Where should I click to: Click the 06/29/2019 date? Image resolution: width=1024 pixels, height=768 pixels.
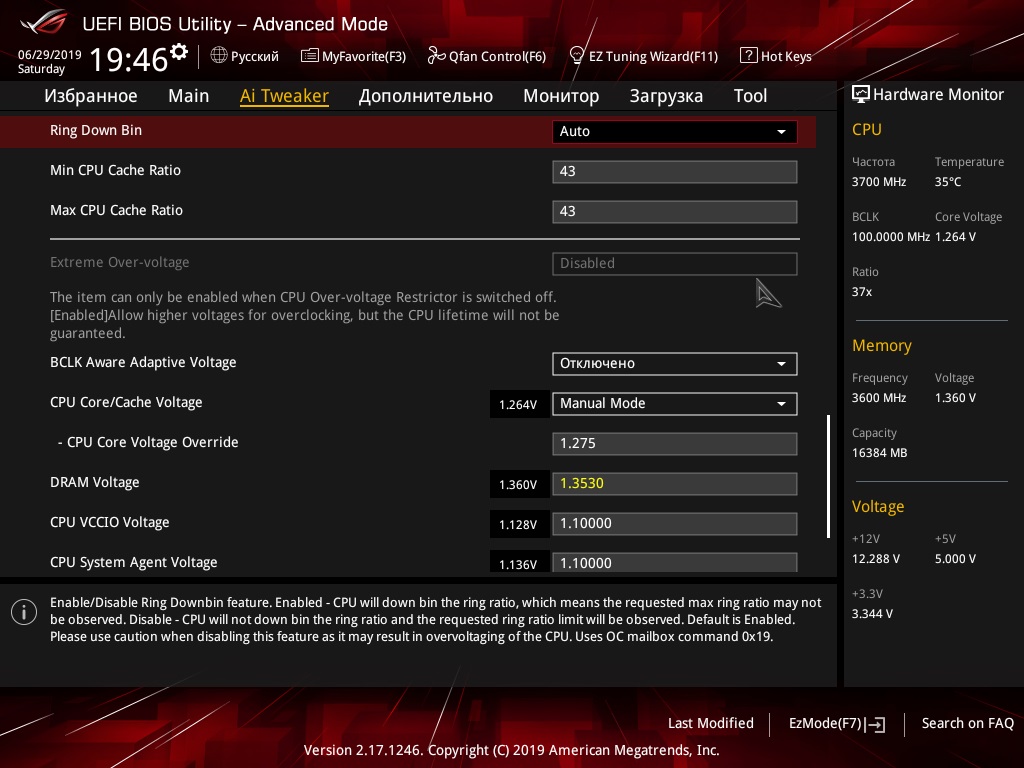coord(50,54)
